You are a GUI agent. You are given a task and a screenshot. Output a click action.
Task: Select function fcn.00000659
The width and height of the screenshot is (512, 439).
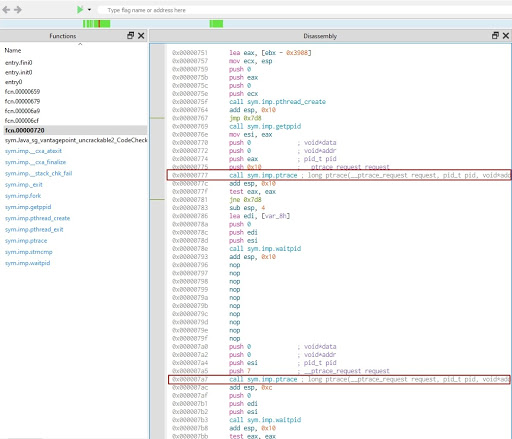[x=22, y=92]
